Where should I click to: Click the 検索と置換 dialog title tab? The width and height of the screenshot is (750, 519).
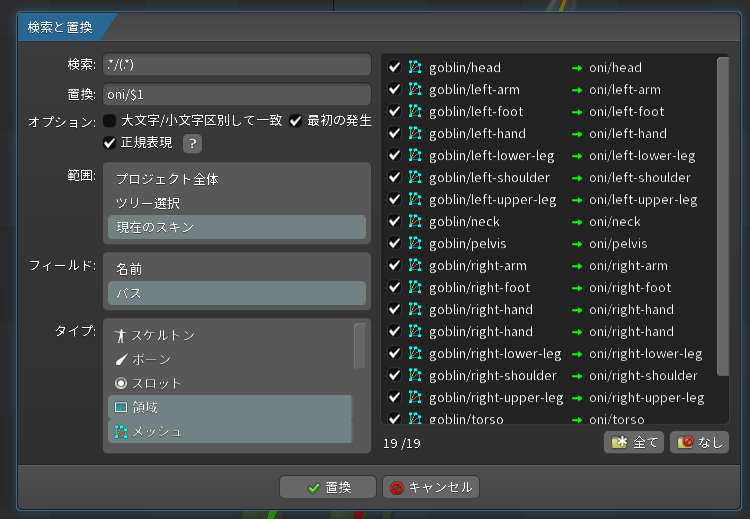tap(60, 27)
